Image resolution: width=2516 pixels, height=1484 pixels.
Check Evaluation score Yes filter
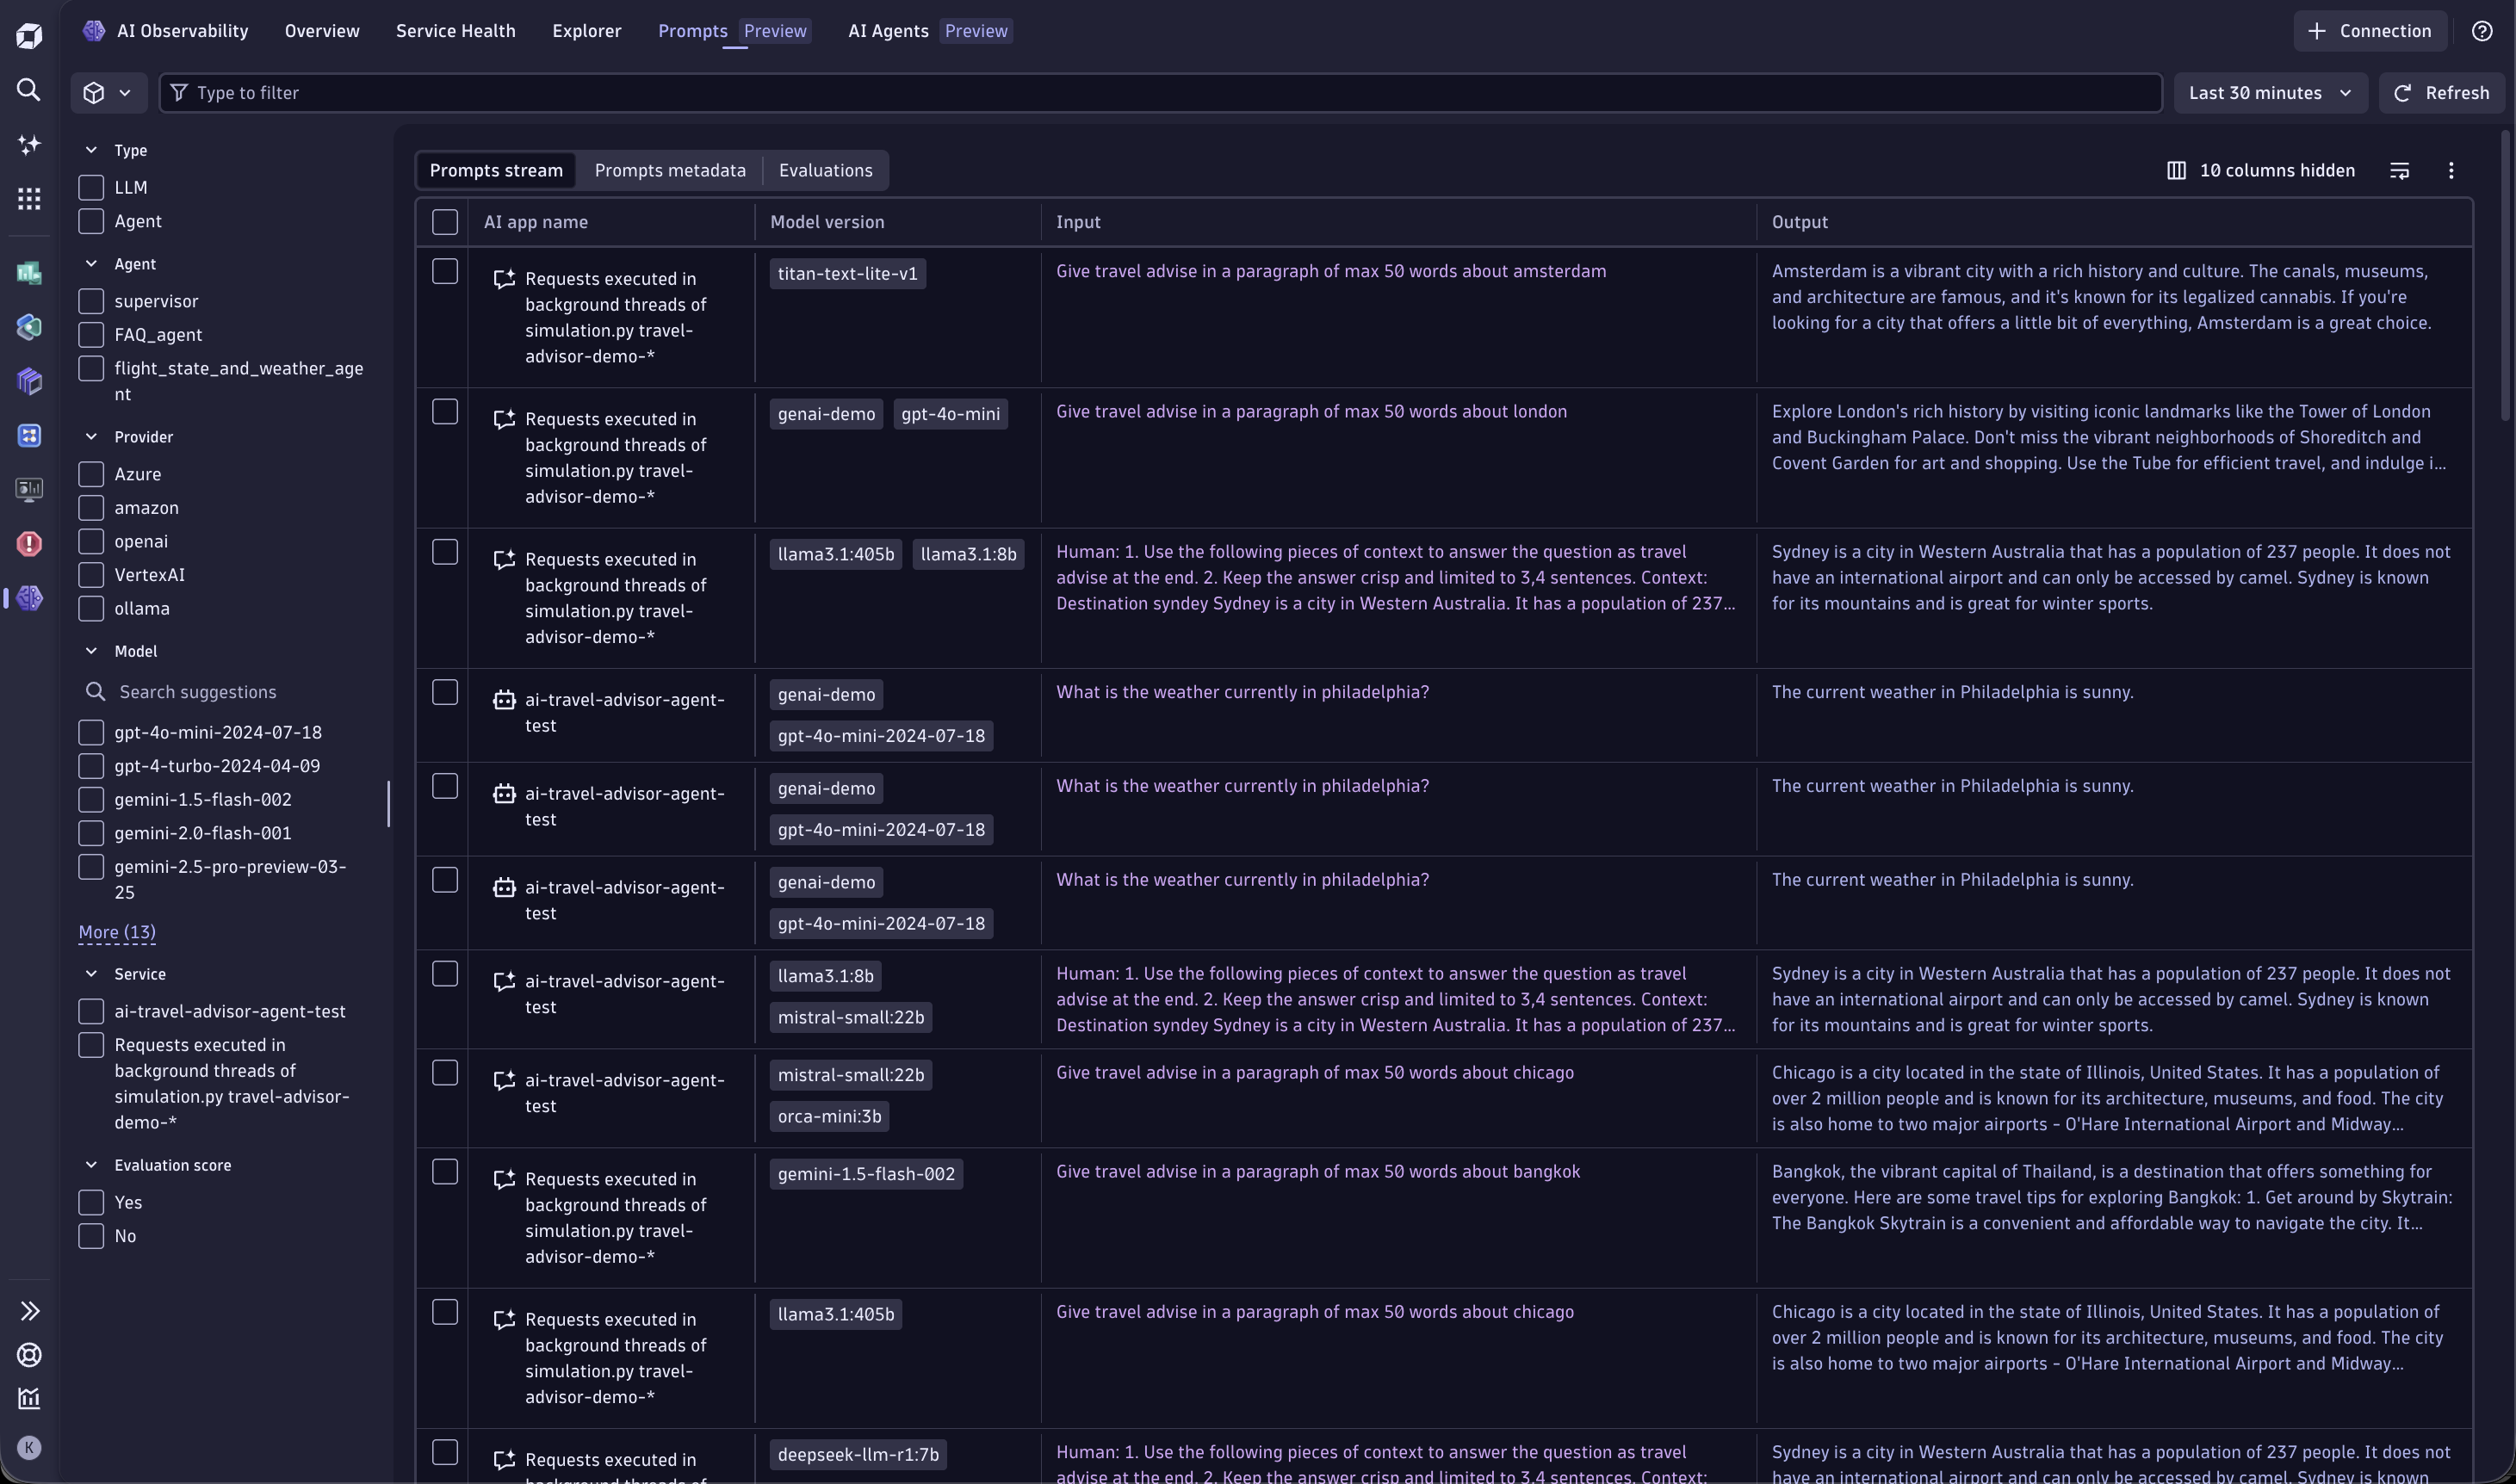click(x=91, y=1202)
